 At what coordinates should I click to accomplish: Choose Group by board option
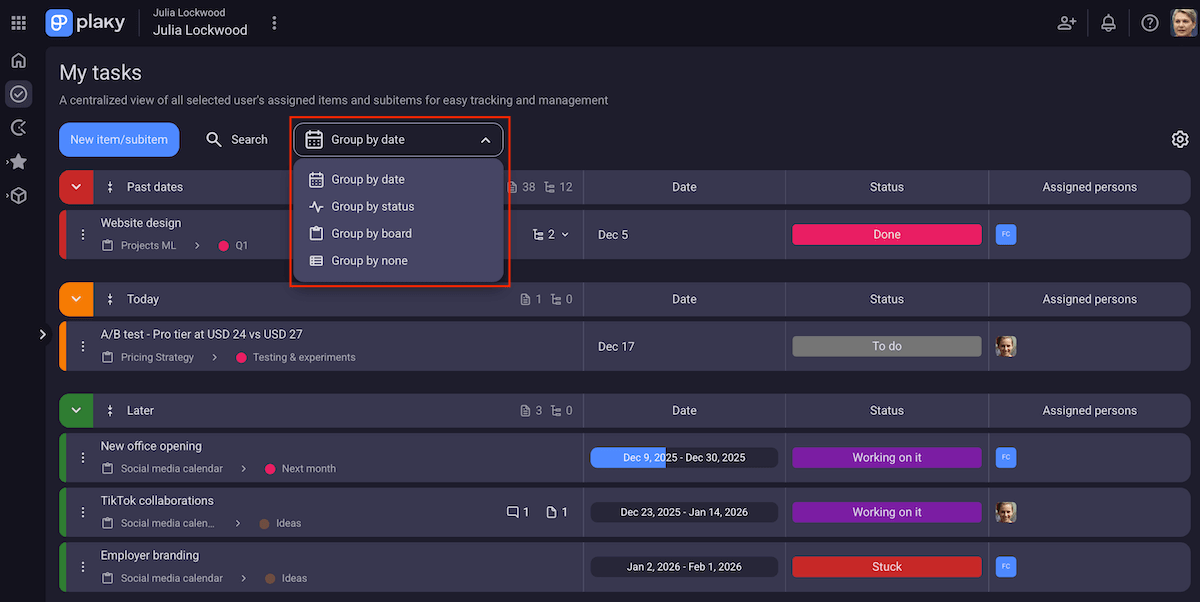[x=371, y=234]
